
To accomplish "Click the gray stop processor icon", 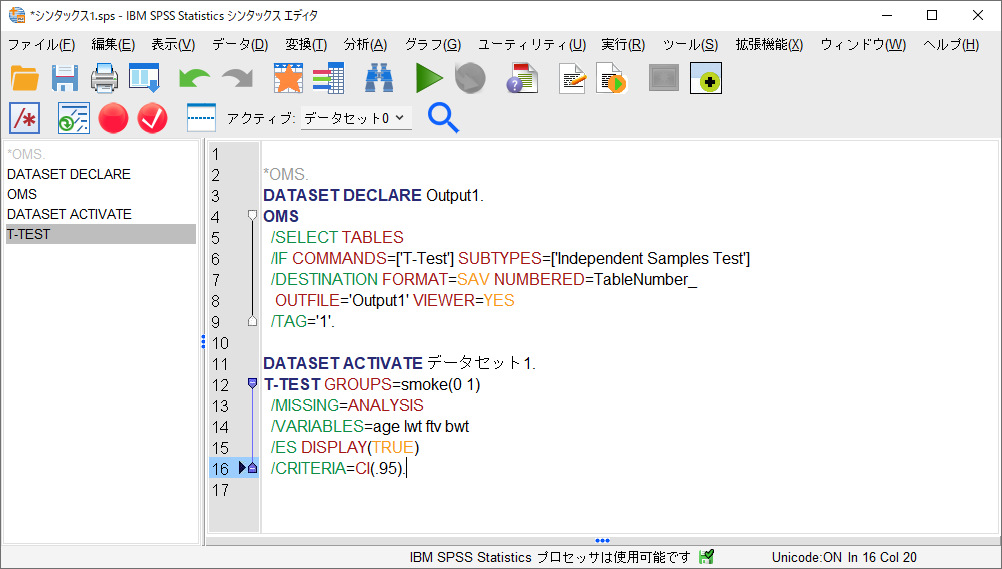I will pyautogui.click(x=470, y=79).
